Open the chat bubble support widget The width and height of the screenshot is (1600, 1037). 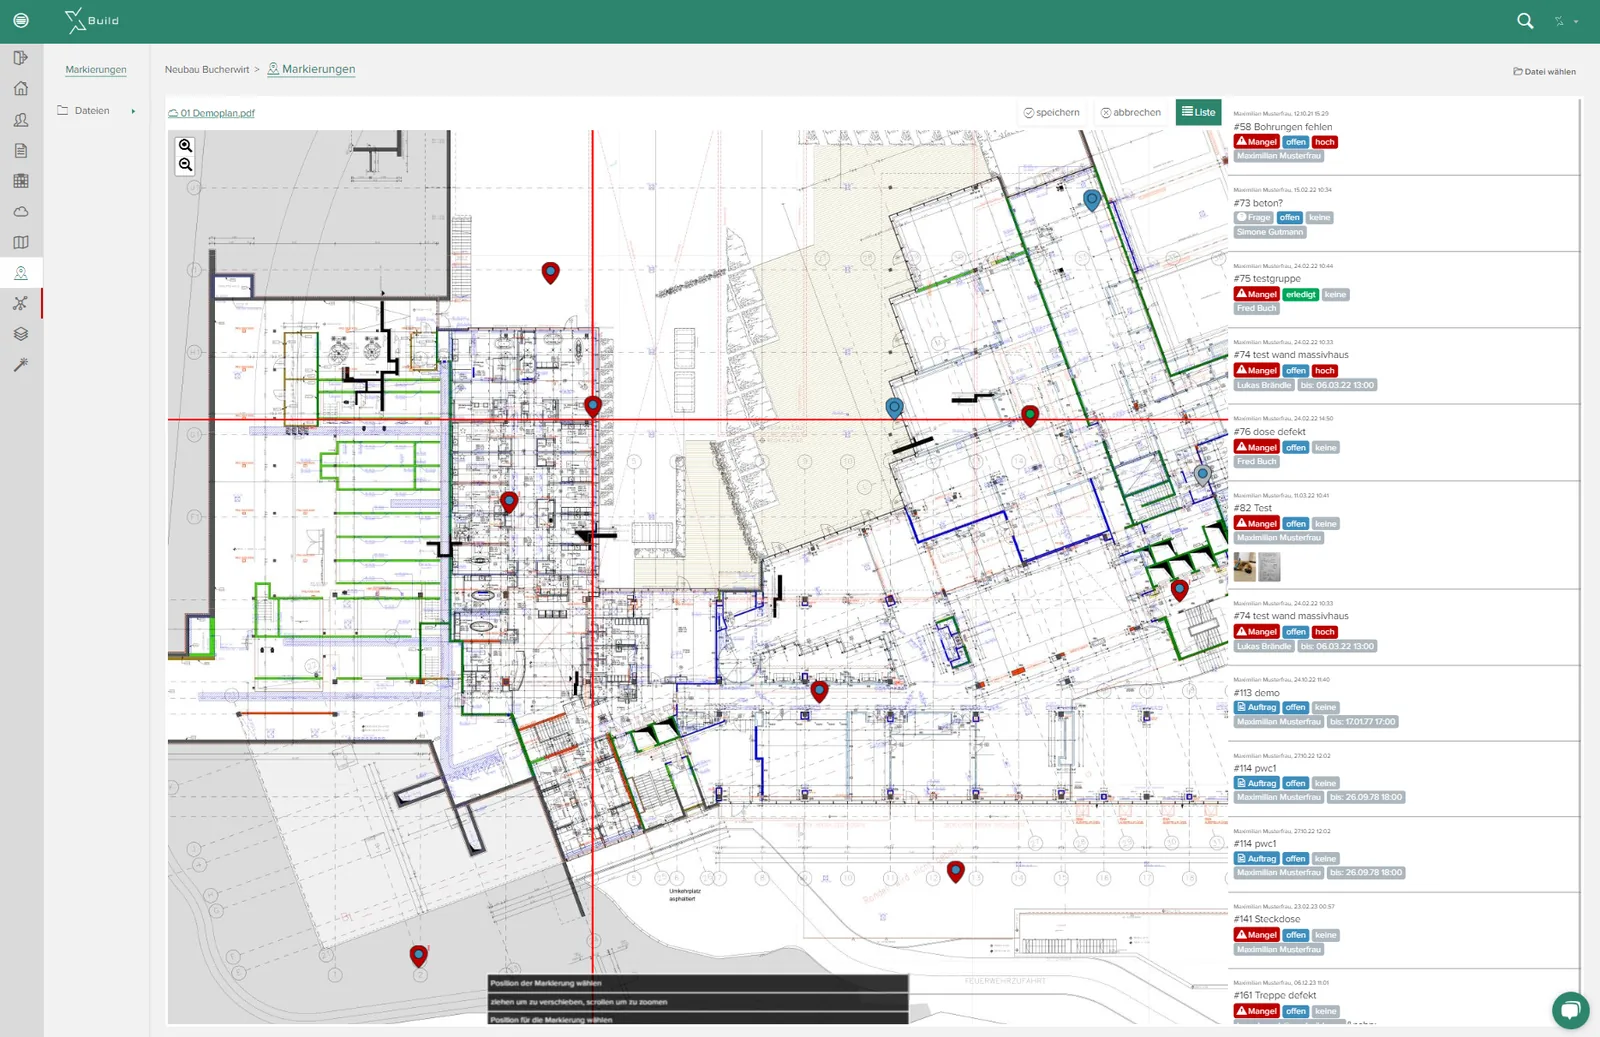pos(1570,1010)
